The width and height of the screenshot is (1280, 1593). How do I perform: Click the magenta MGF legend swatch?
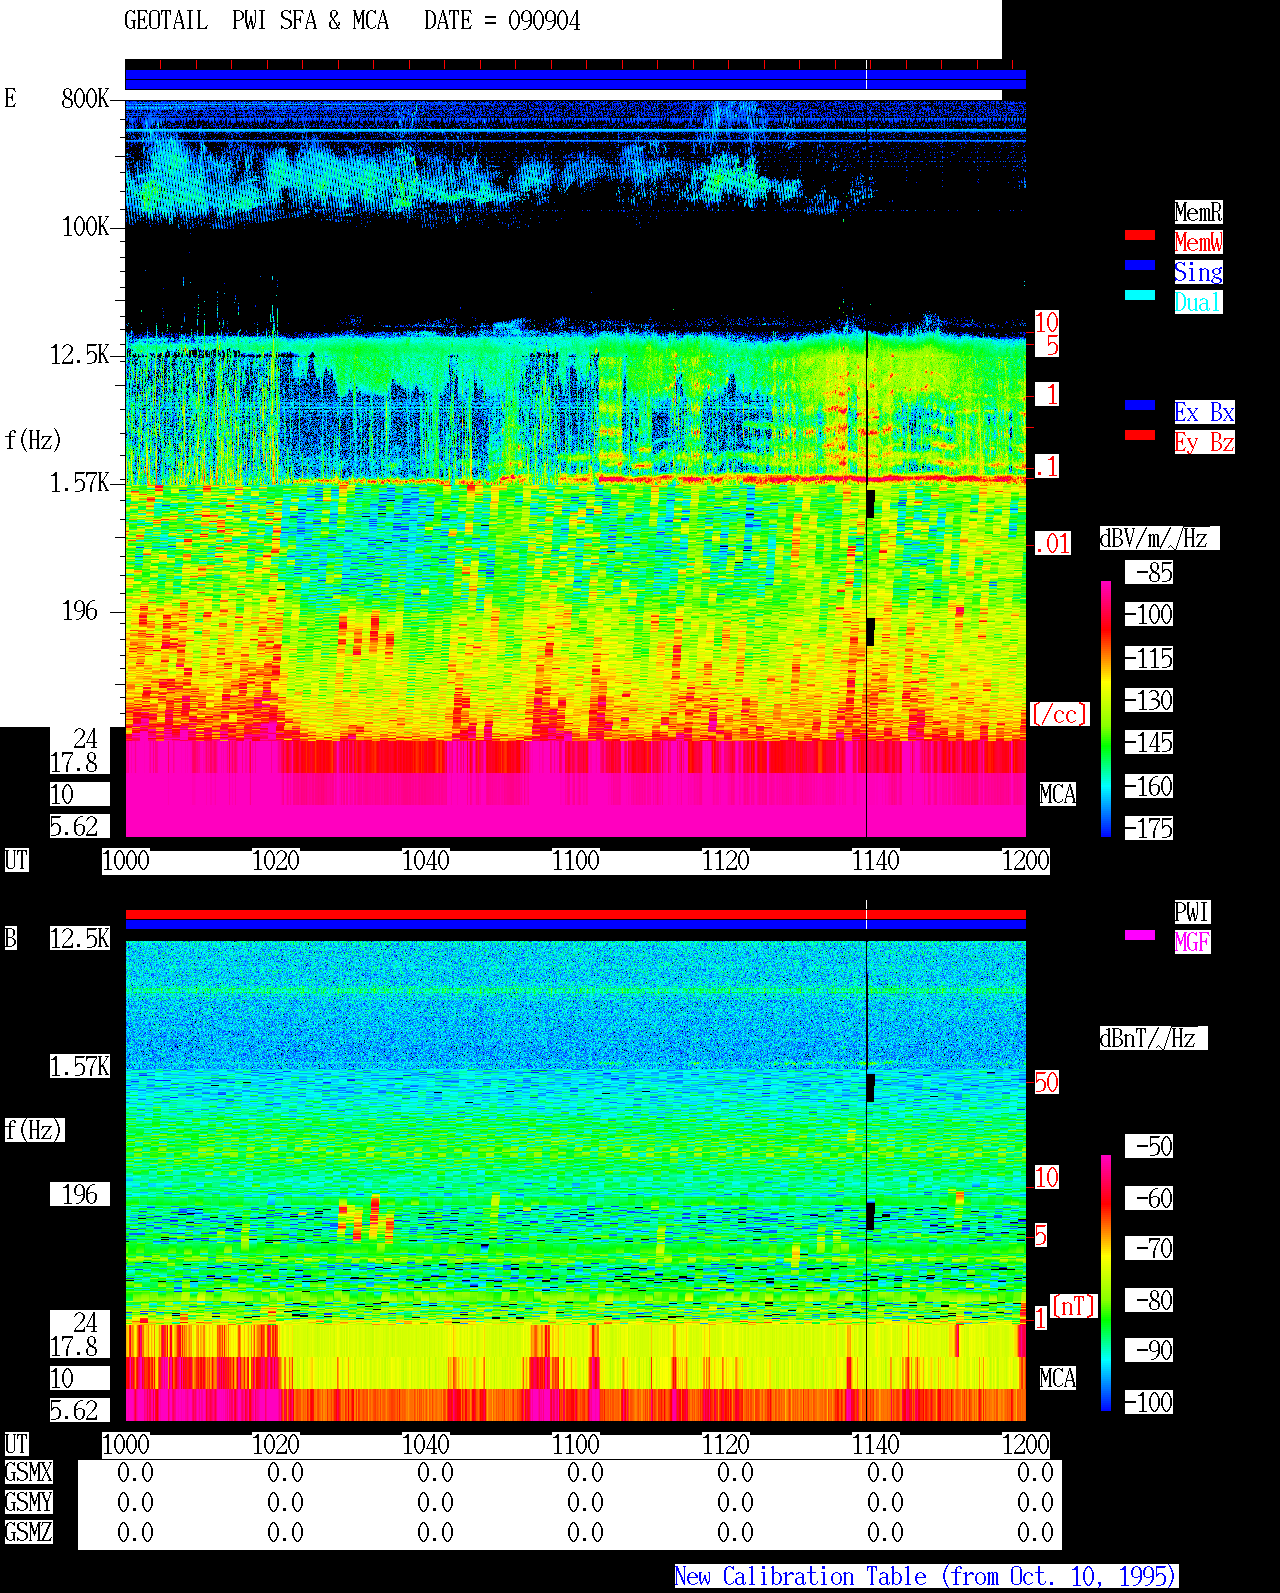click(1140, 935)
